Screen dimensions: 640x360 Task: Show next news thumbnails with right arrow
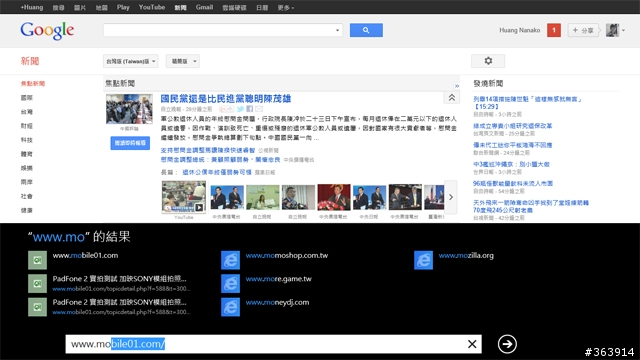coord(451,197)
